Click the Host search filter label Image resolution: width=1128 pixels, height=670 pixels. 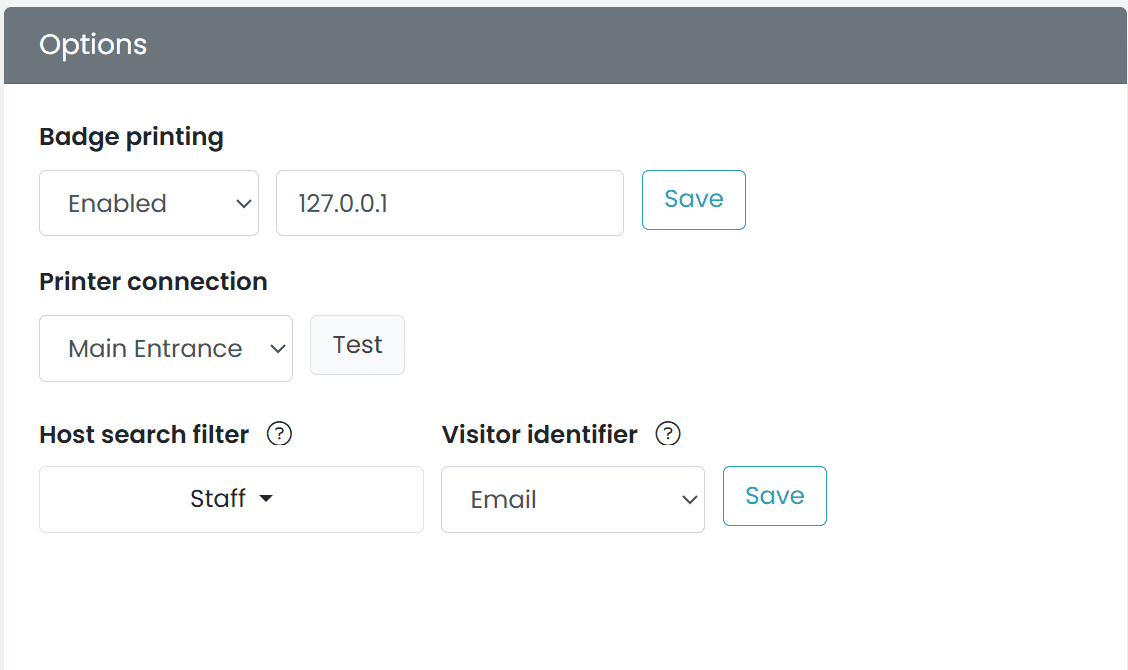(144, 434)
